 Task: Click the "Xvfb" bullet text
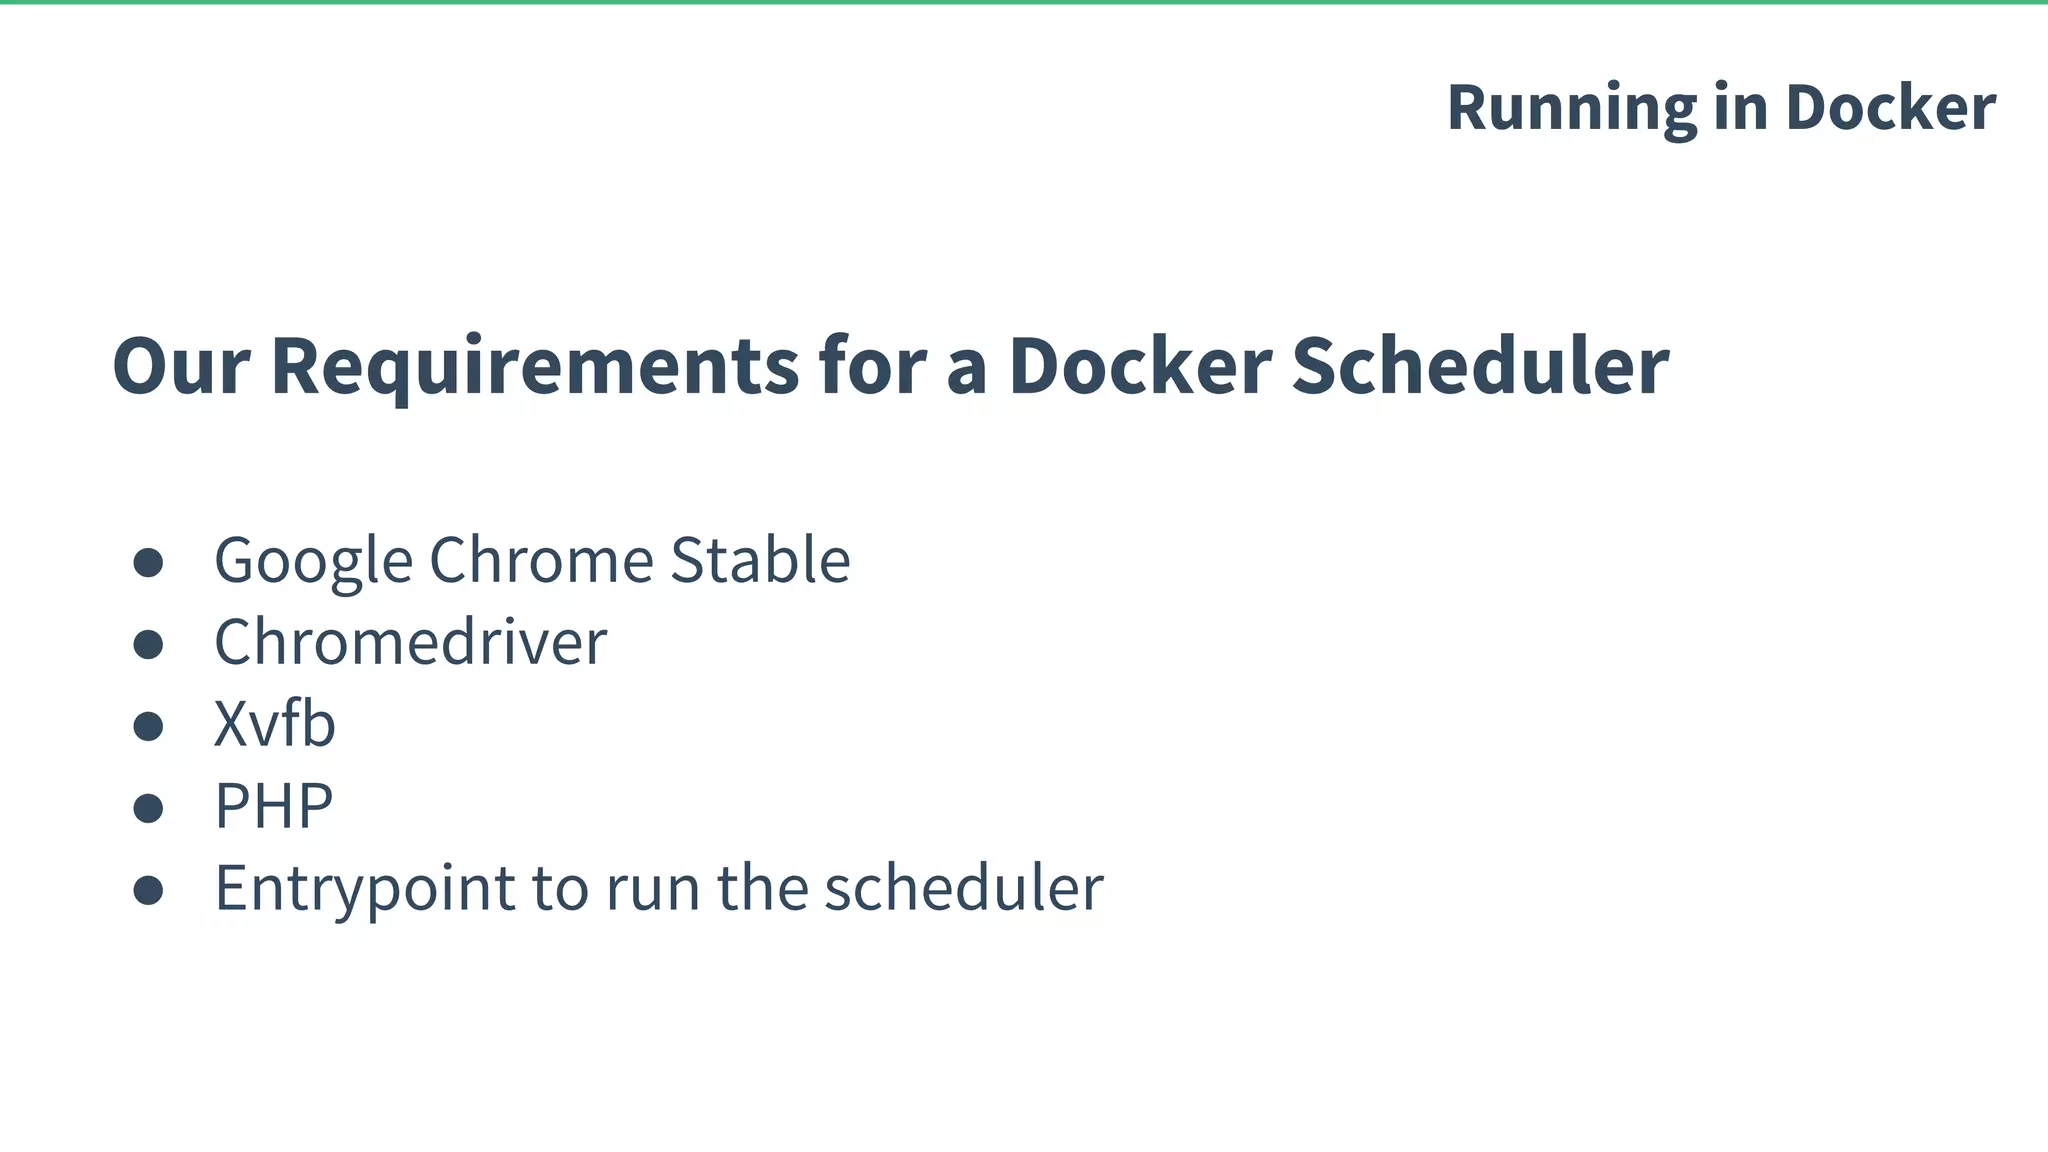275,724
